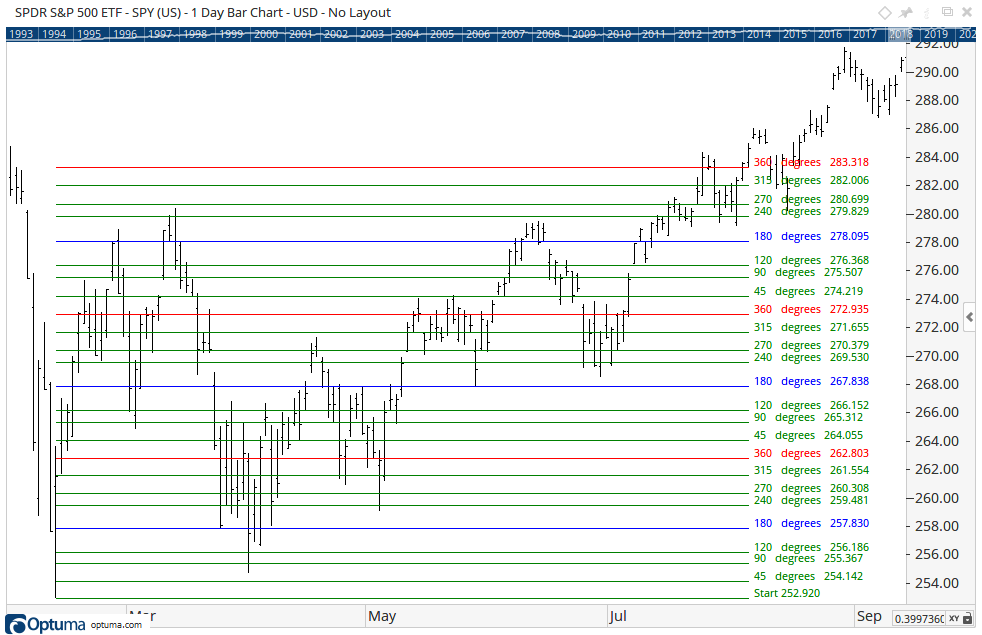Select the blue '180 degrees 278.095' label
This screenshot has height=635, width=982.
pos(811,236)
